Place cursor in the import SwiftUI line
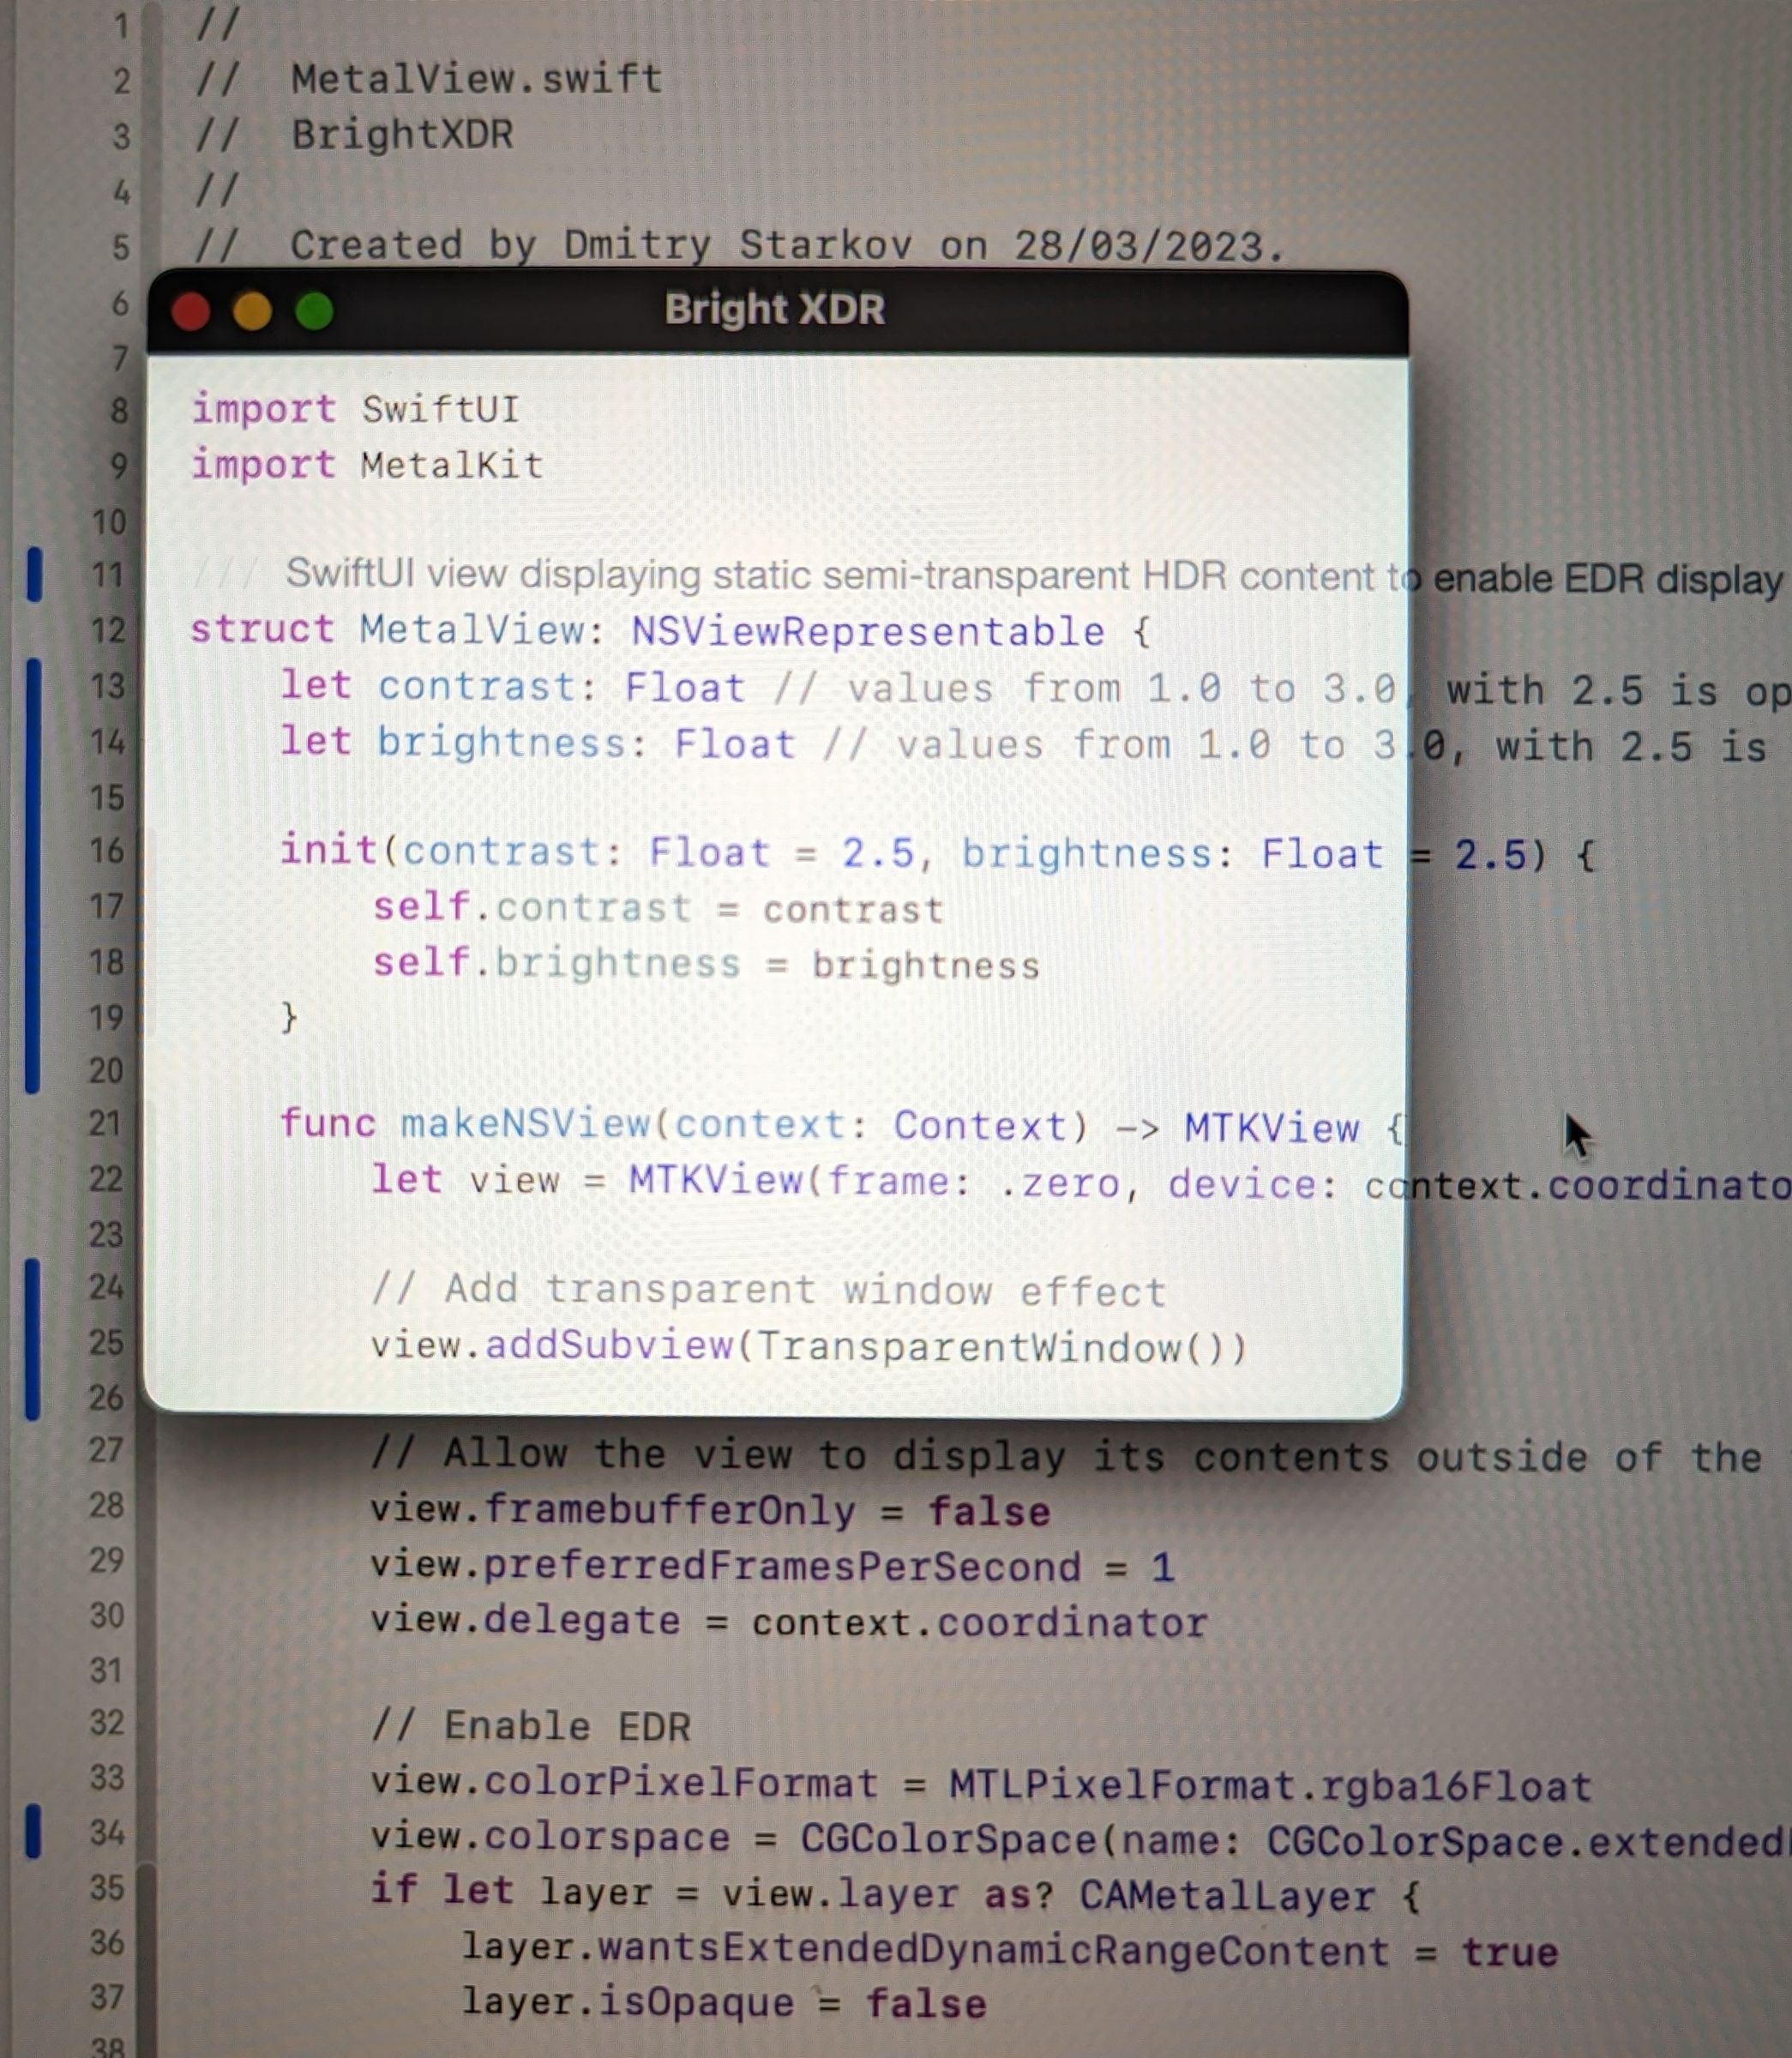This screenshot has width=1792, height=2058. point(355,408)
